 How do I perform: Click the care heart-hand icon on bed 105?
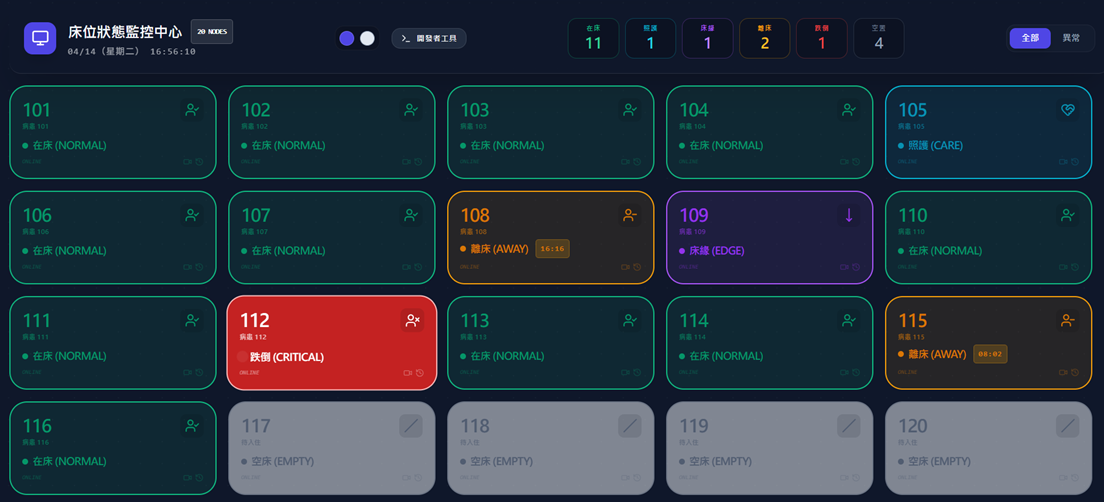tap(1067, 110)
